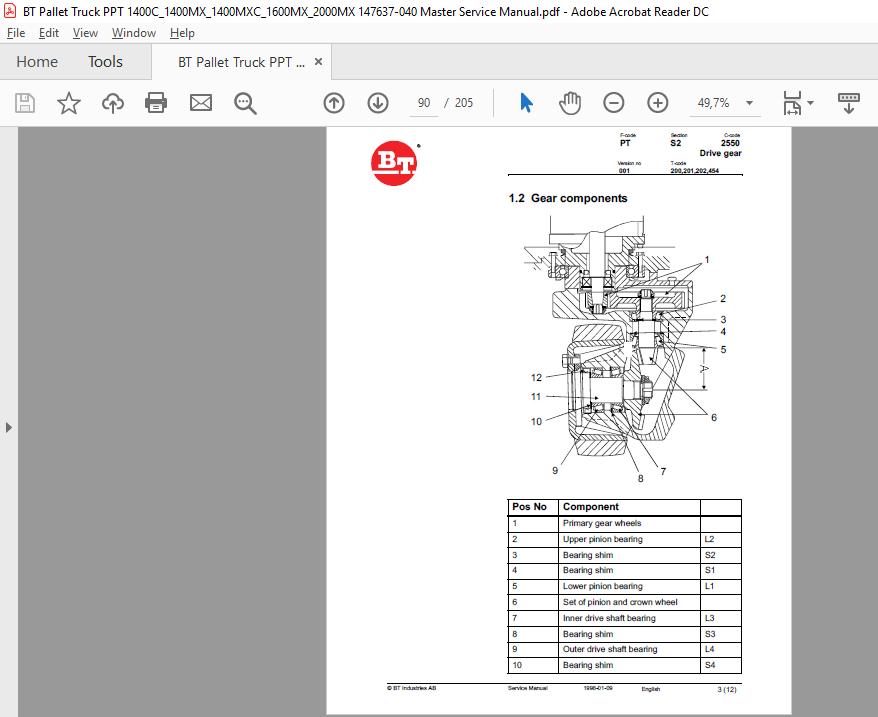Image resolution: width=878 pixels, height=717 pixels.
Task: Choose the Selection arrow tool
Action: click(526, 103)
